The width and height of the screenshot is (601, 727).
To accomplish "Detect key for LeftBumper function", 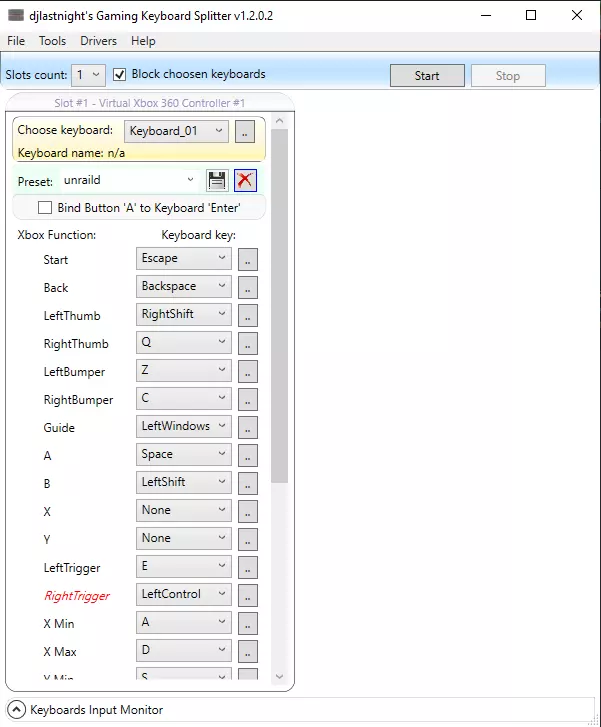I will (x=248, y=371).
